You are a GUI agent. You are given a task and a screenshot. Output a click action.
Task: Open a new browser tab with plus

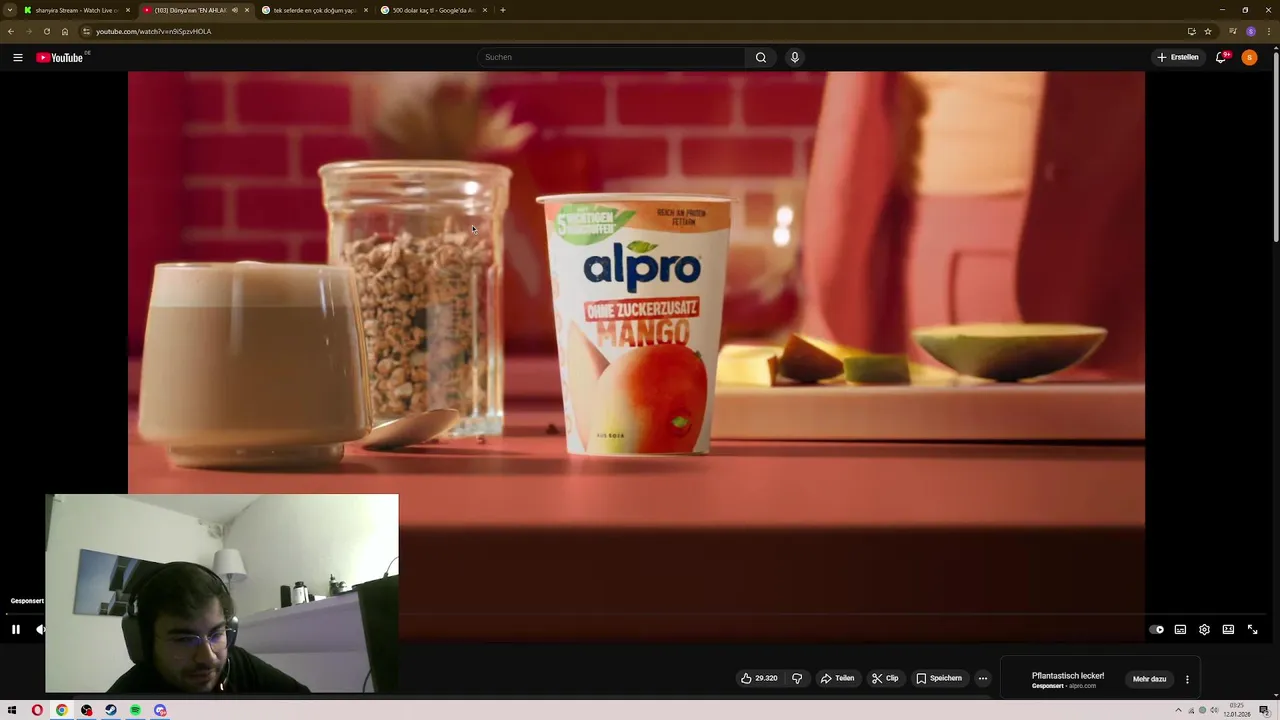502,10
